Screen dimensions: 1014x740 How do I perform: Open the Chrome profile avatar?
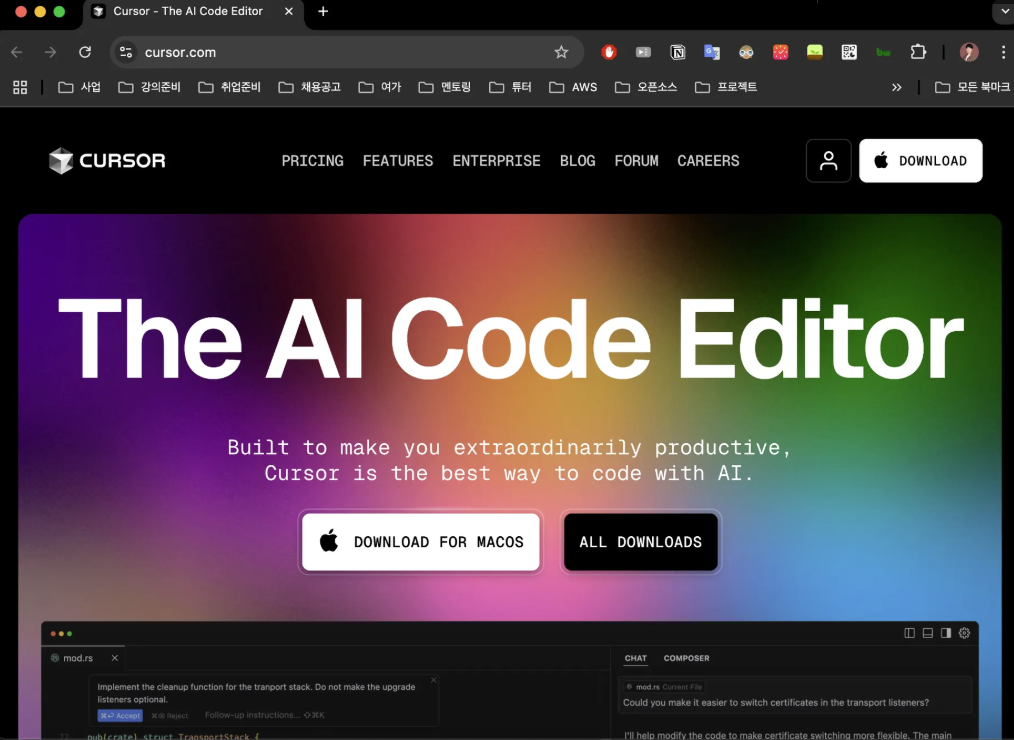click(969, 52)
